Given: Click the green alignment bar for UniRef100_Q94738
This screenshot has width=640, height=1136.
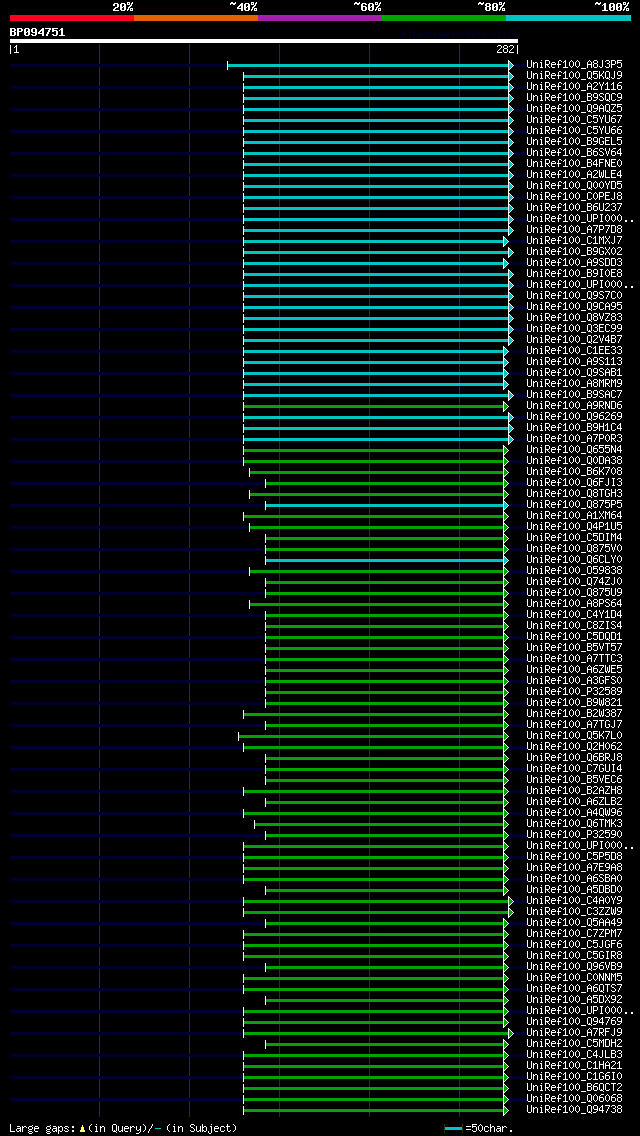Looking at the screenshot, I should (x=374, y=1110).
